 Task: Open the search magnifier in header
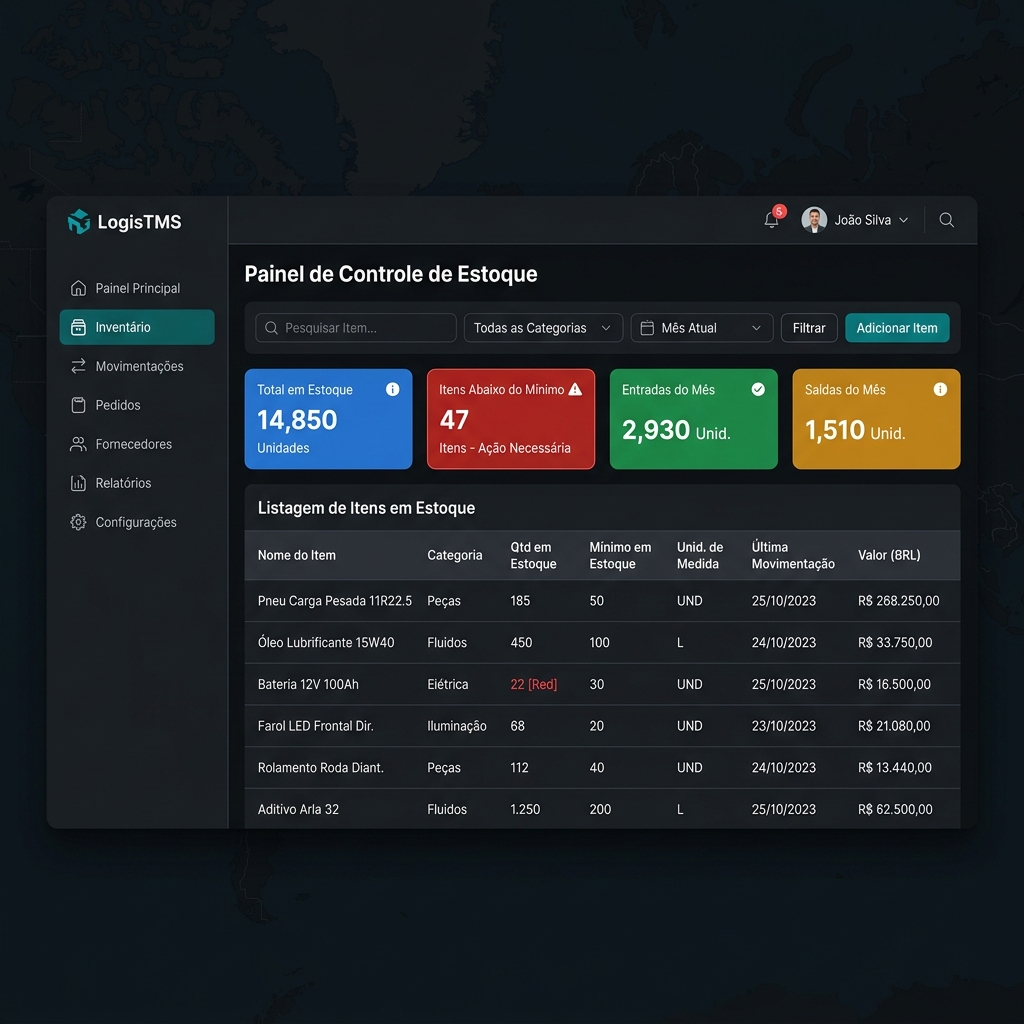pos(946,220)
